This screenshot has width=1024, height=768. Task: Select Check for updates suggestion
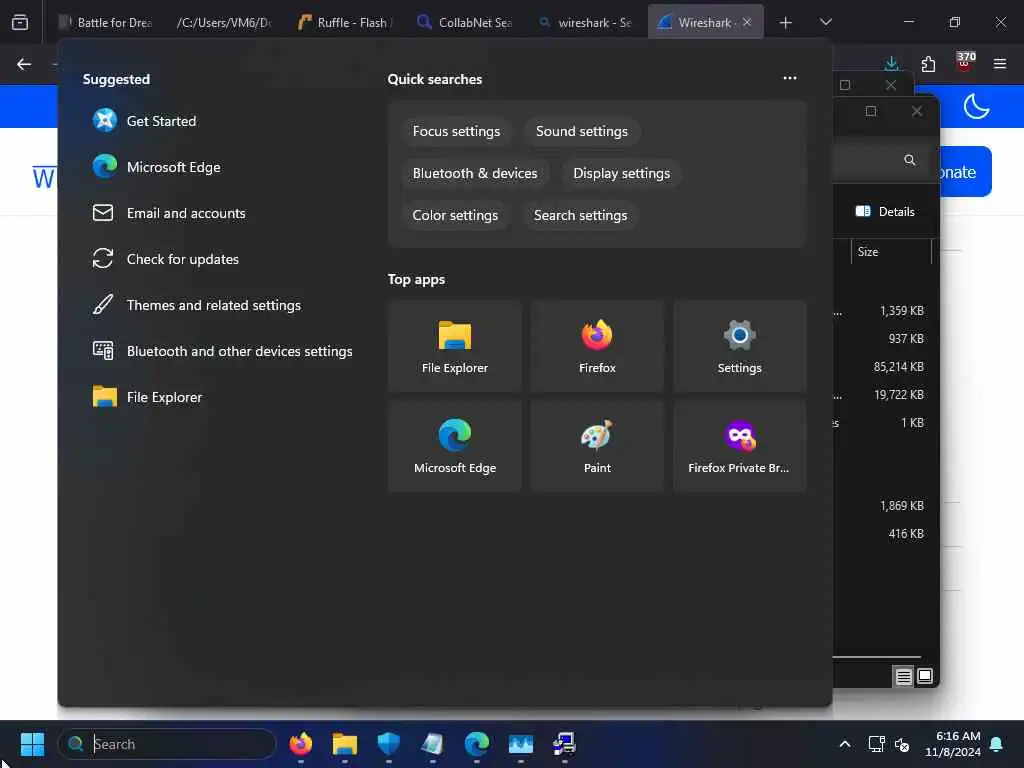point(167,259)
